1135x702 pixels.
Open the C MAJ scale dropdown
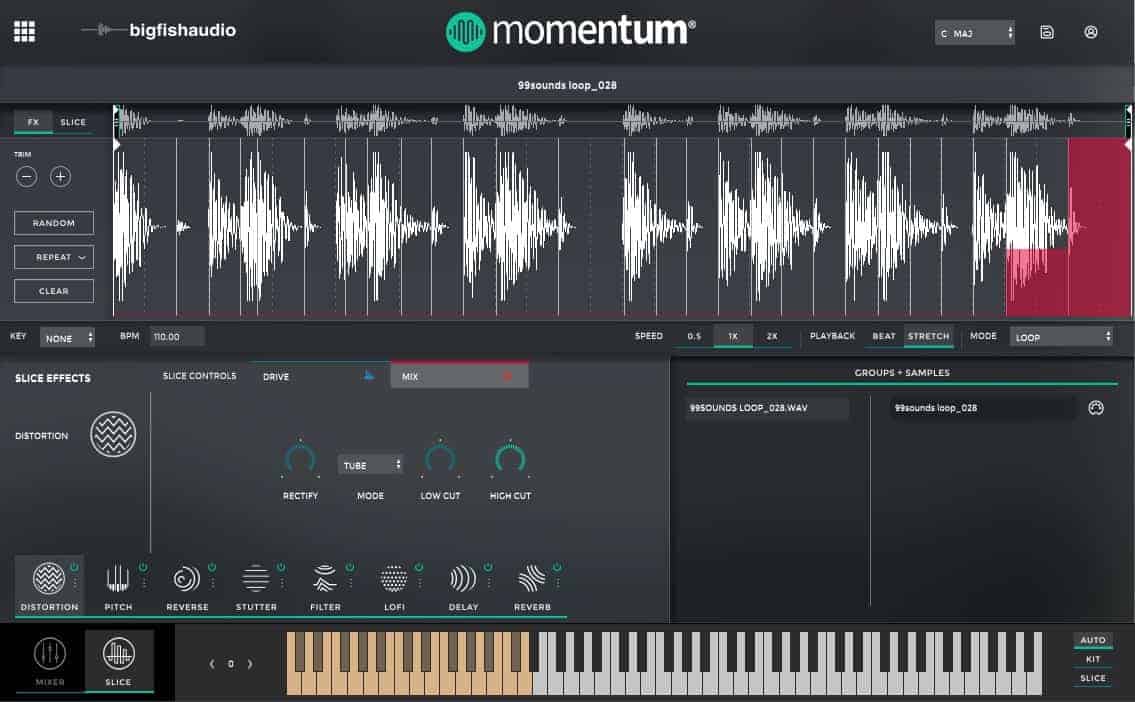pos(975,33)
